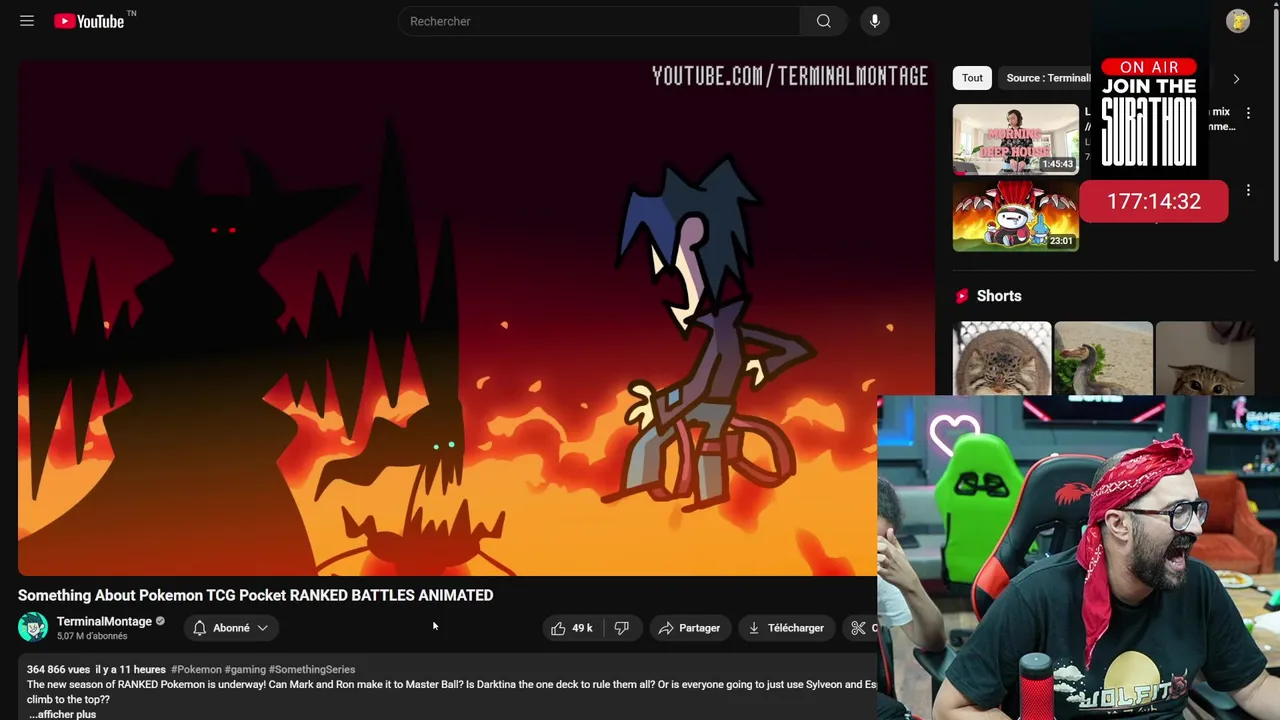Click the channel verified badge icon
The width and height of the screenshot is (1280, 720).
[x=160, y=621]
